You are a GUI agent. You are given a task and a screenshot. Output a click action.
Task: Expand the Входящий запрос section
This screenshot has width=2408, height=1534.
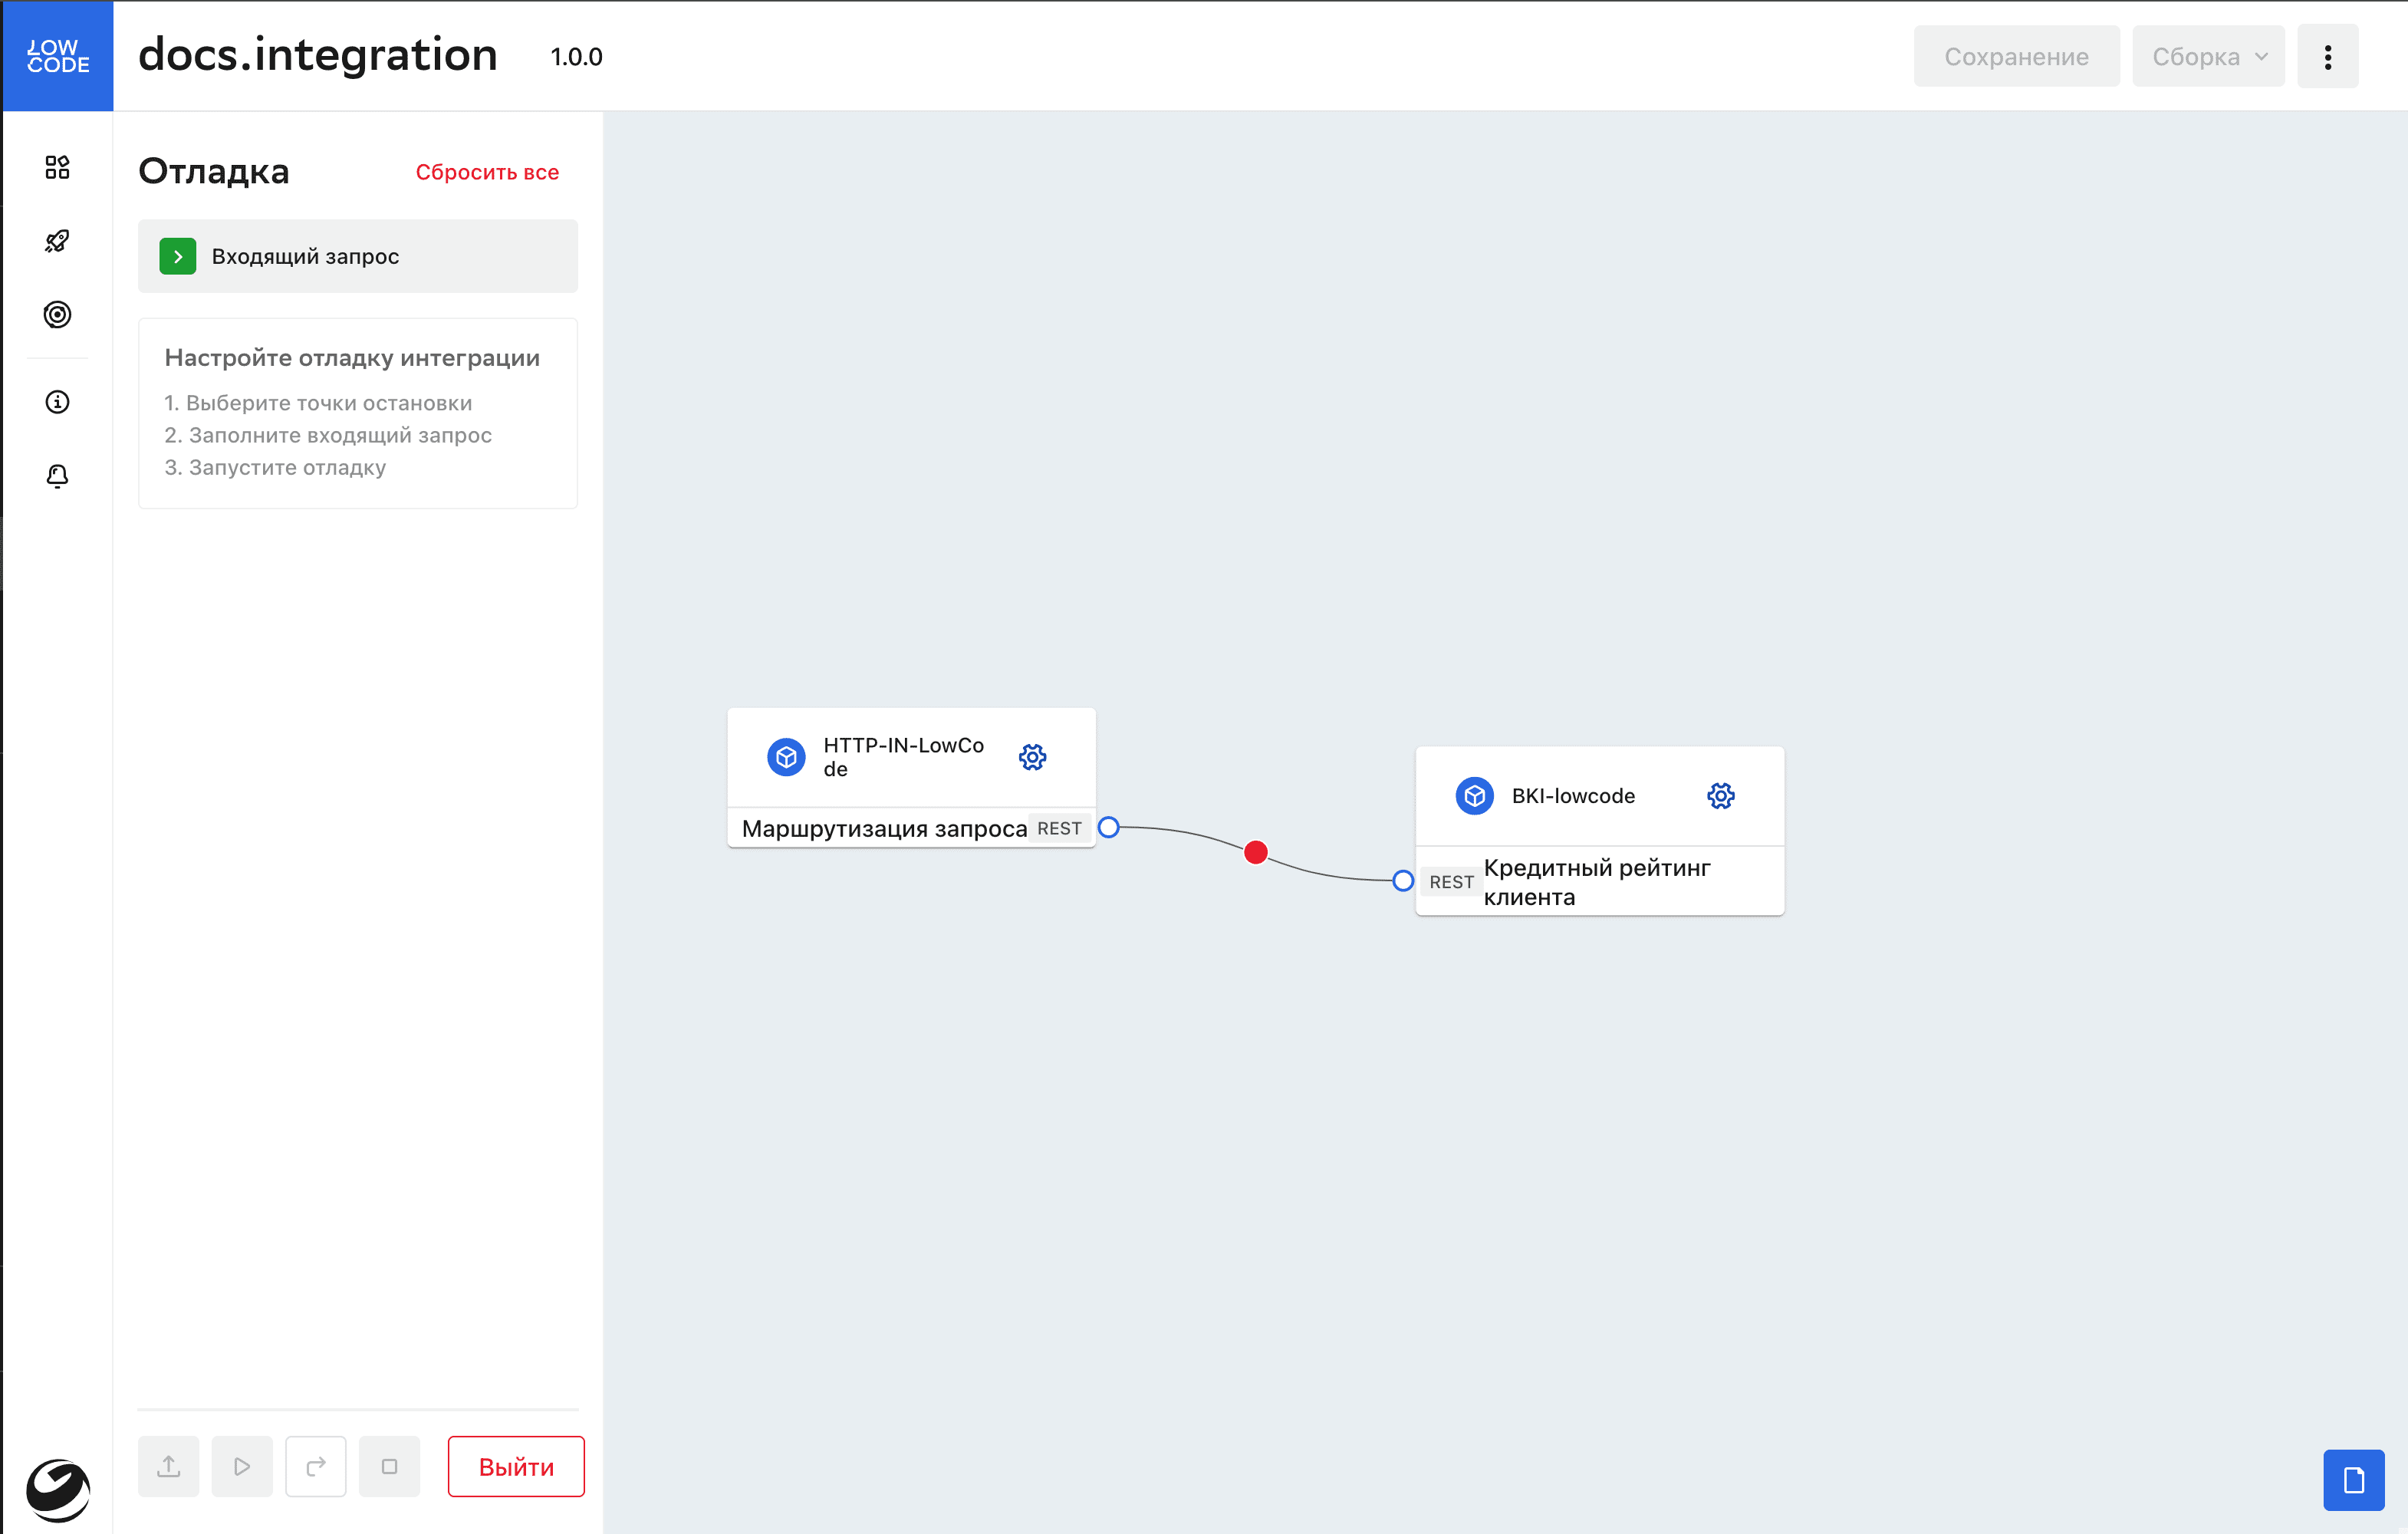coord(178,257)
